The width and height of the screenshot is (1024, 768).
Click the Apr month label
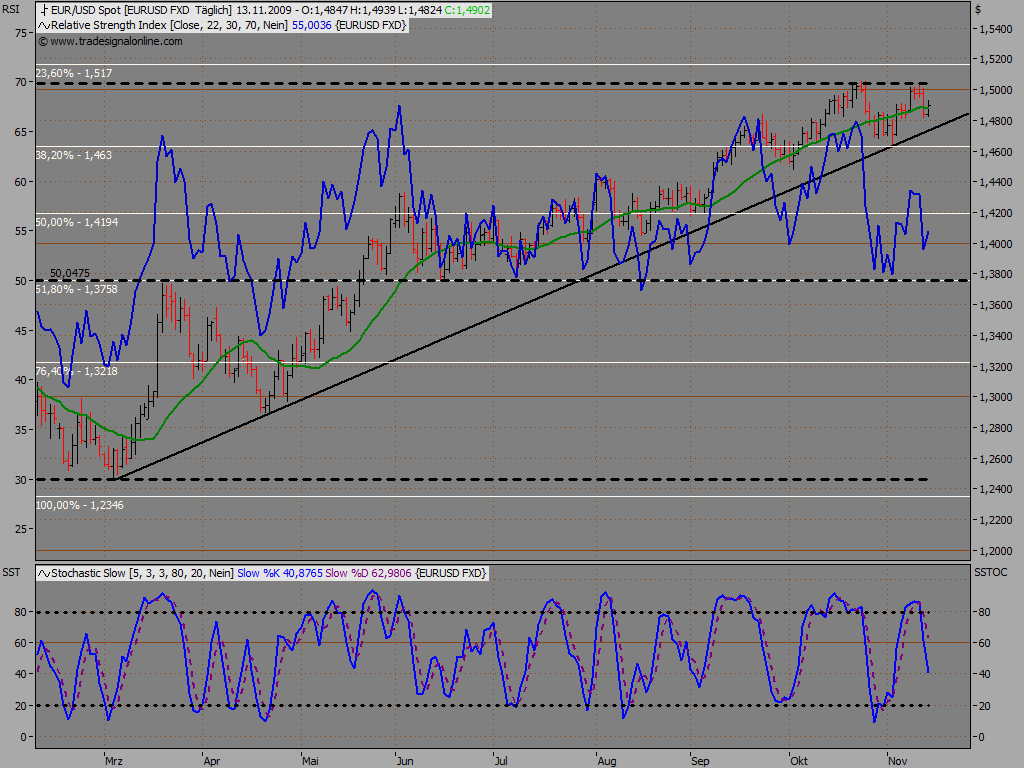212,761
